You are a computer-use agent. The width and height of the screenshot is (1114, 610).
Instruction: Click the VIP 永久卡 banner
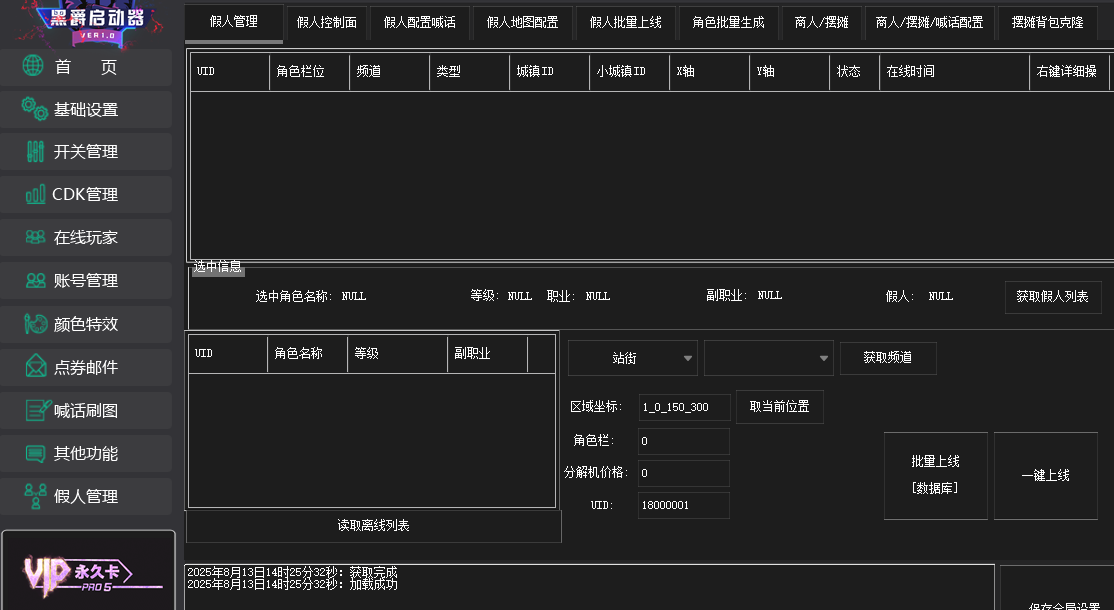tap(88, 572)
